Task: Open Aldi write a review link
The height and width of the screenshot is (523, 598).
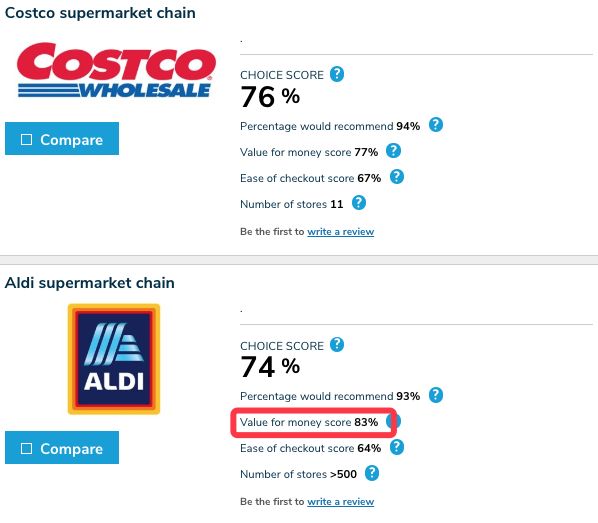Action: [x=341, y=502]
